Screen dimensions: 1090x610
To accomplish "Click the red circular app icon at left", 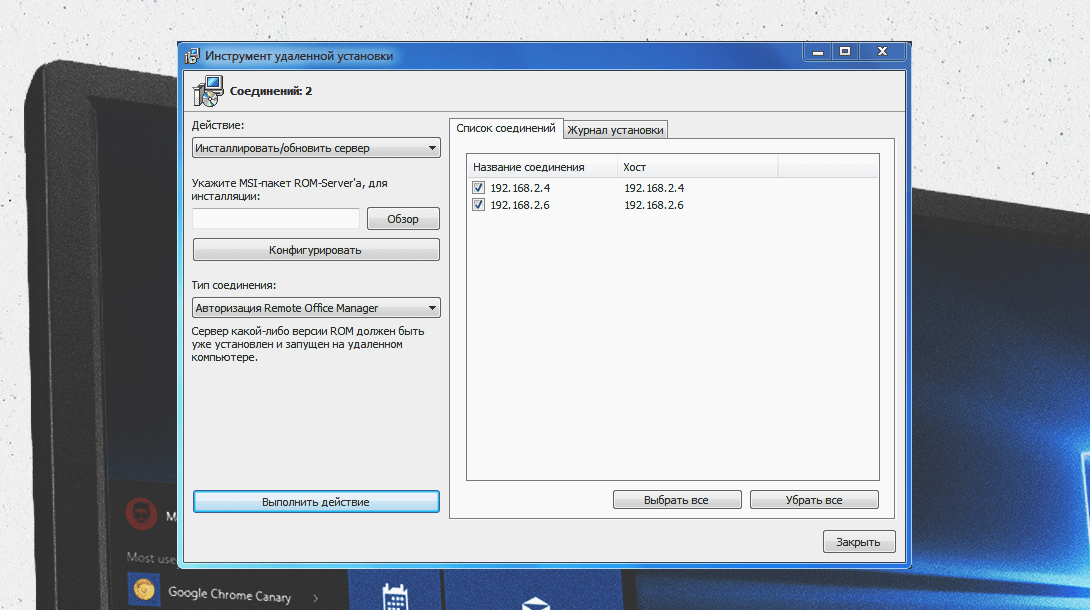I will (141, 514).
